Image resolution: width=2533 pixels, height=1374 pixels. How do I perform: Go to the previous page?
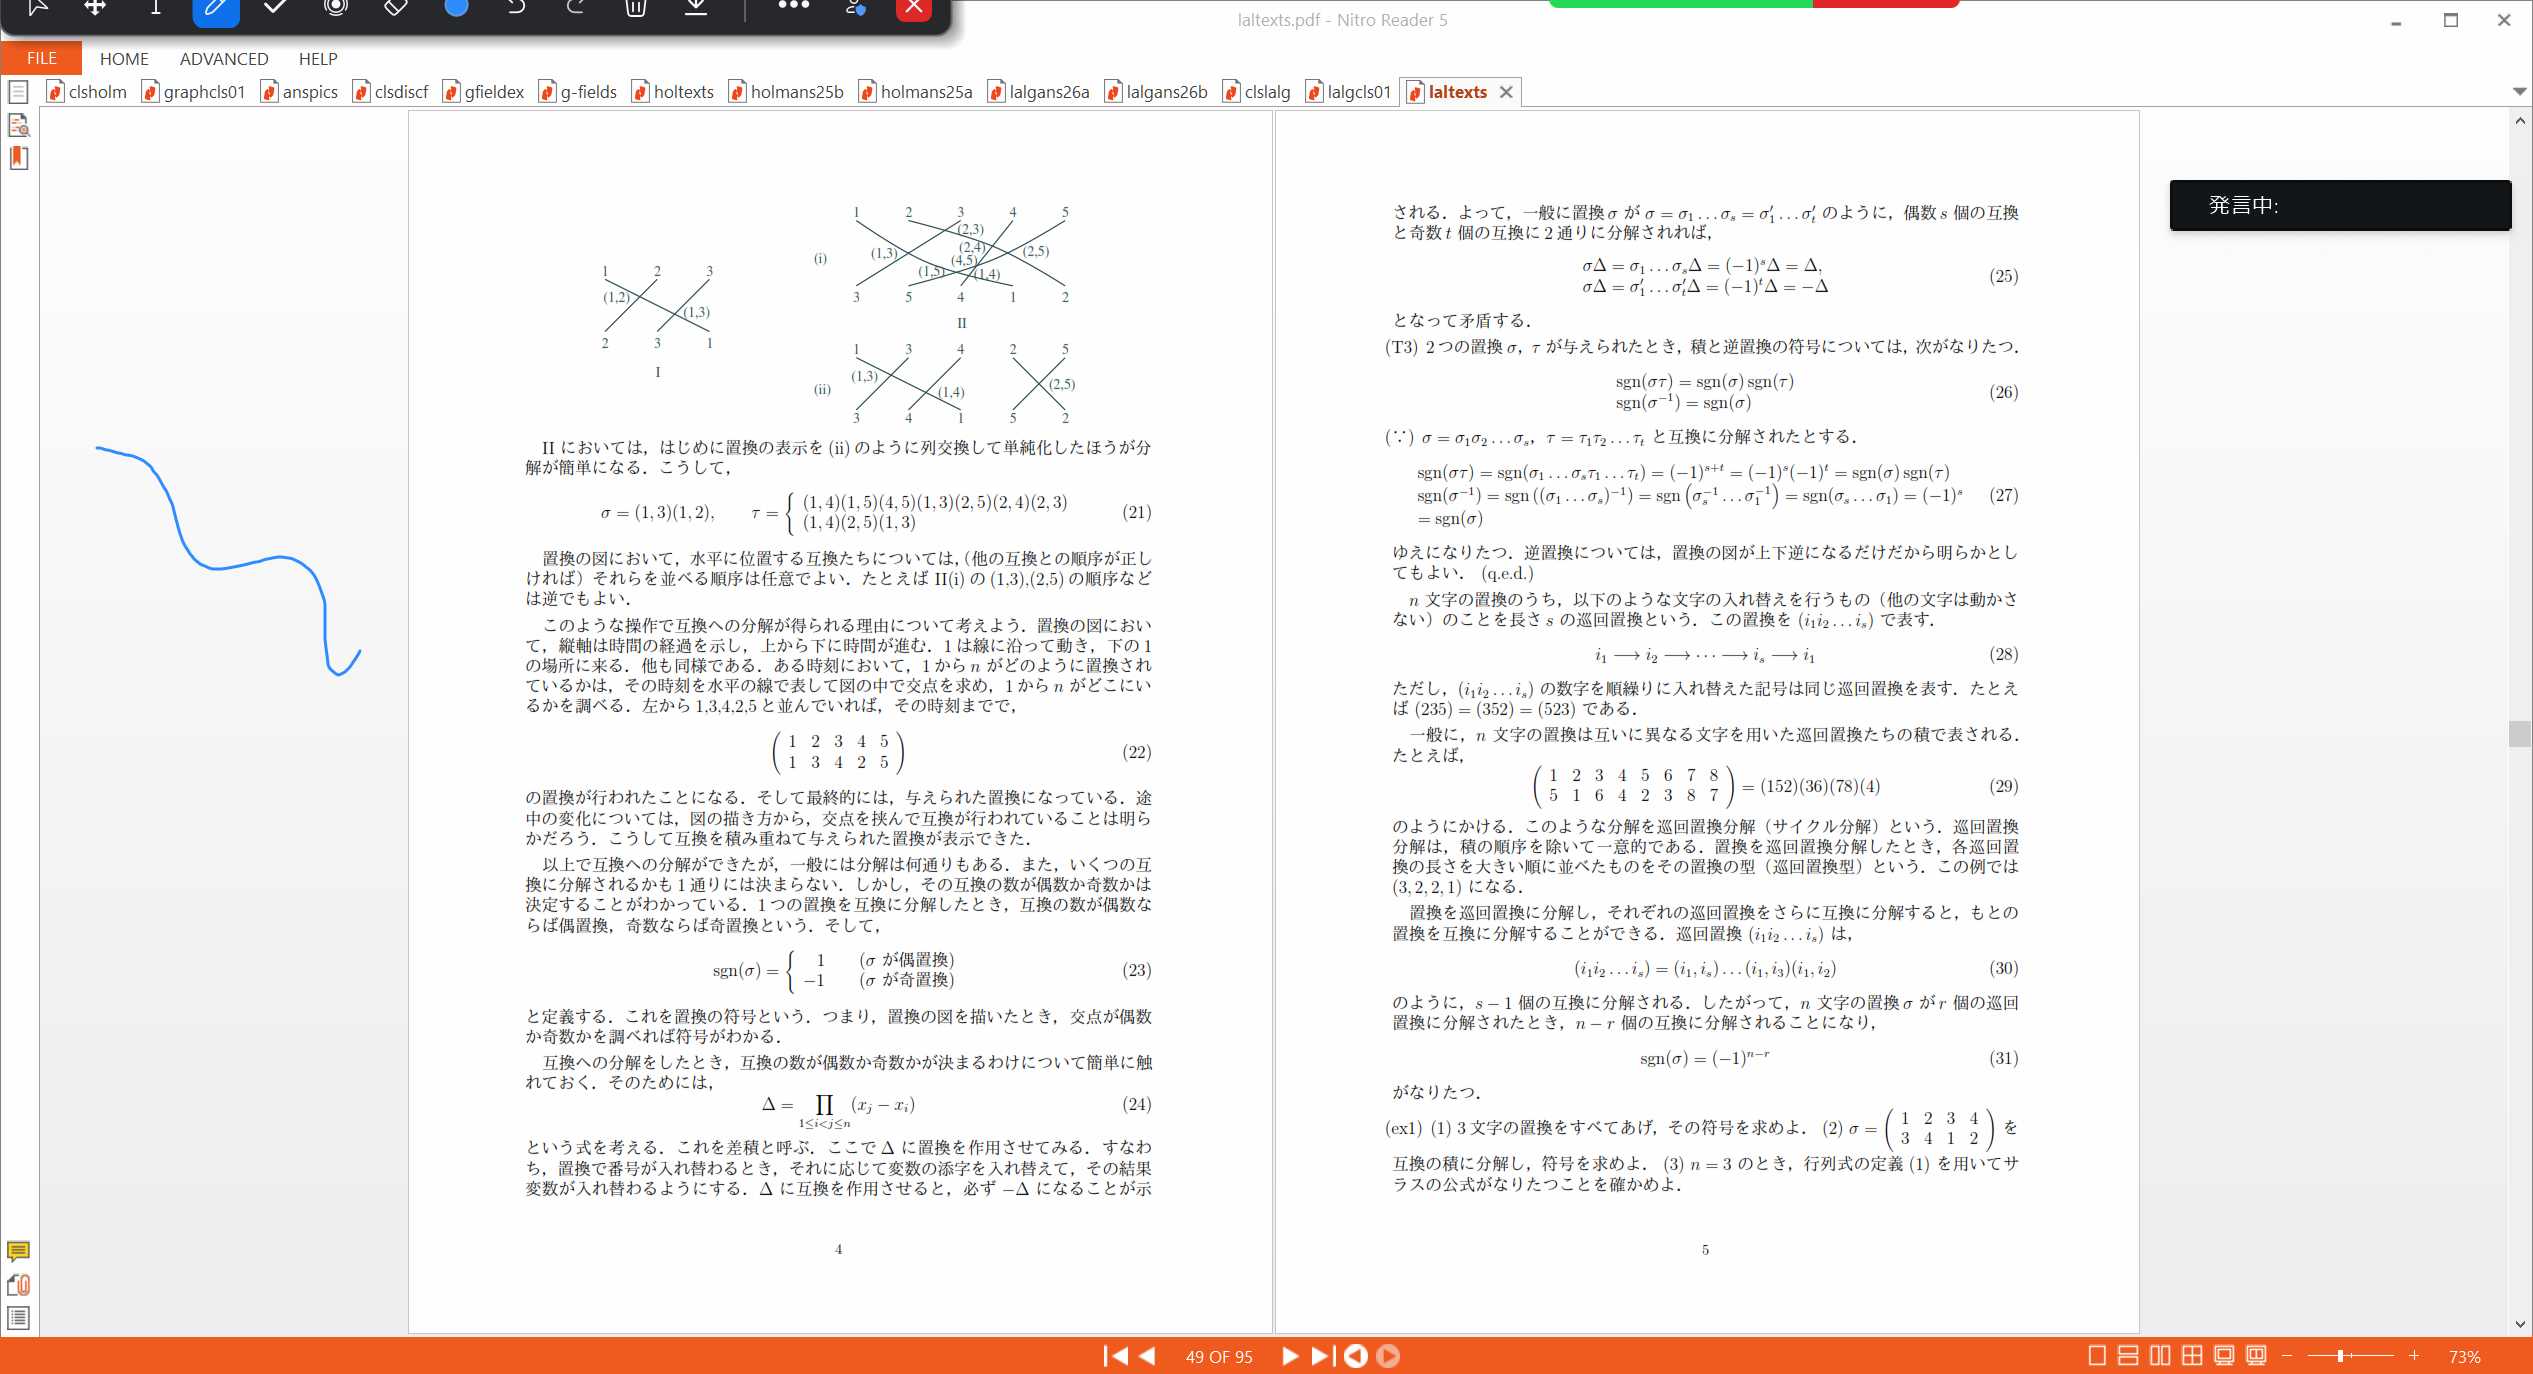pyautogui.click(x=1148, y=1356)
